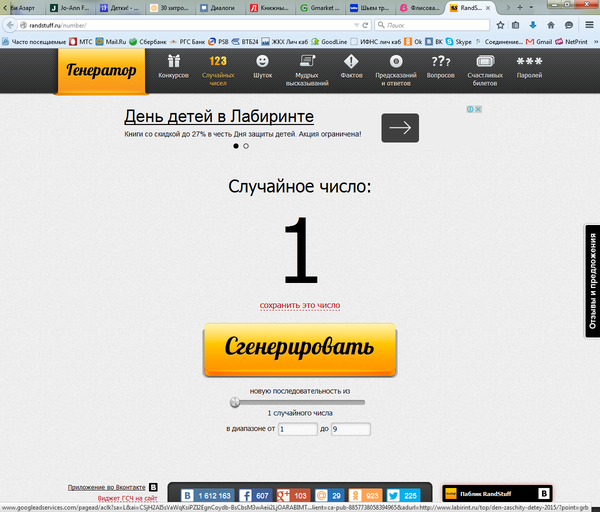Open the Конкурсов gift icon generator
The image size is (600, 512).
(173, 68)
